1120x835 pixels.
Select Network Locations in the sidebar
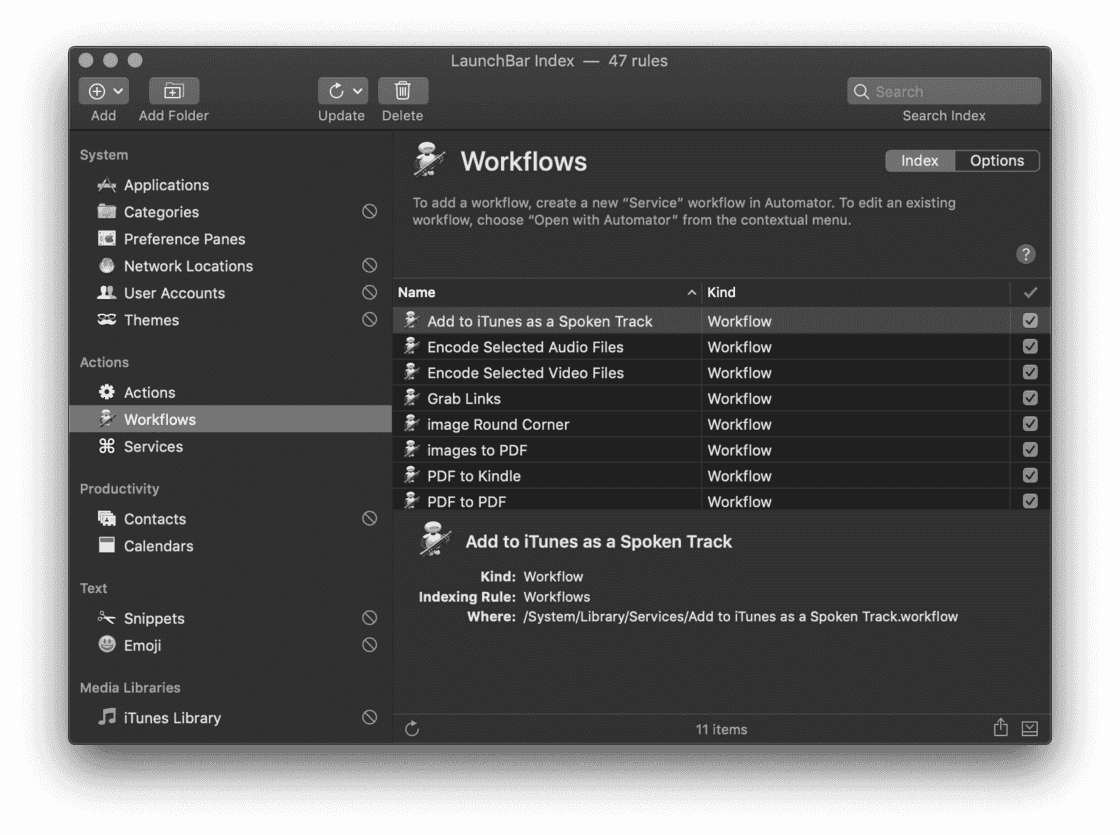[x=230, y=266]
